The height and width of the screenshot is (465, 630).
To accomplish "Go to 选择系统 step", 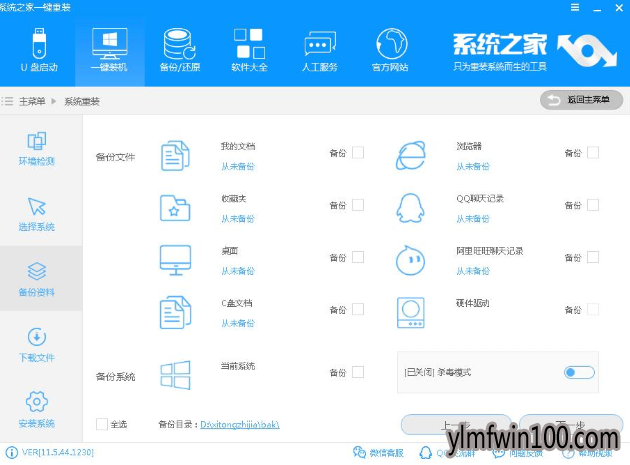I will (37, 214).
